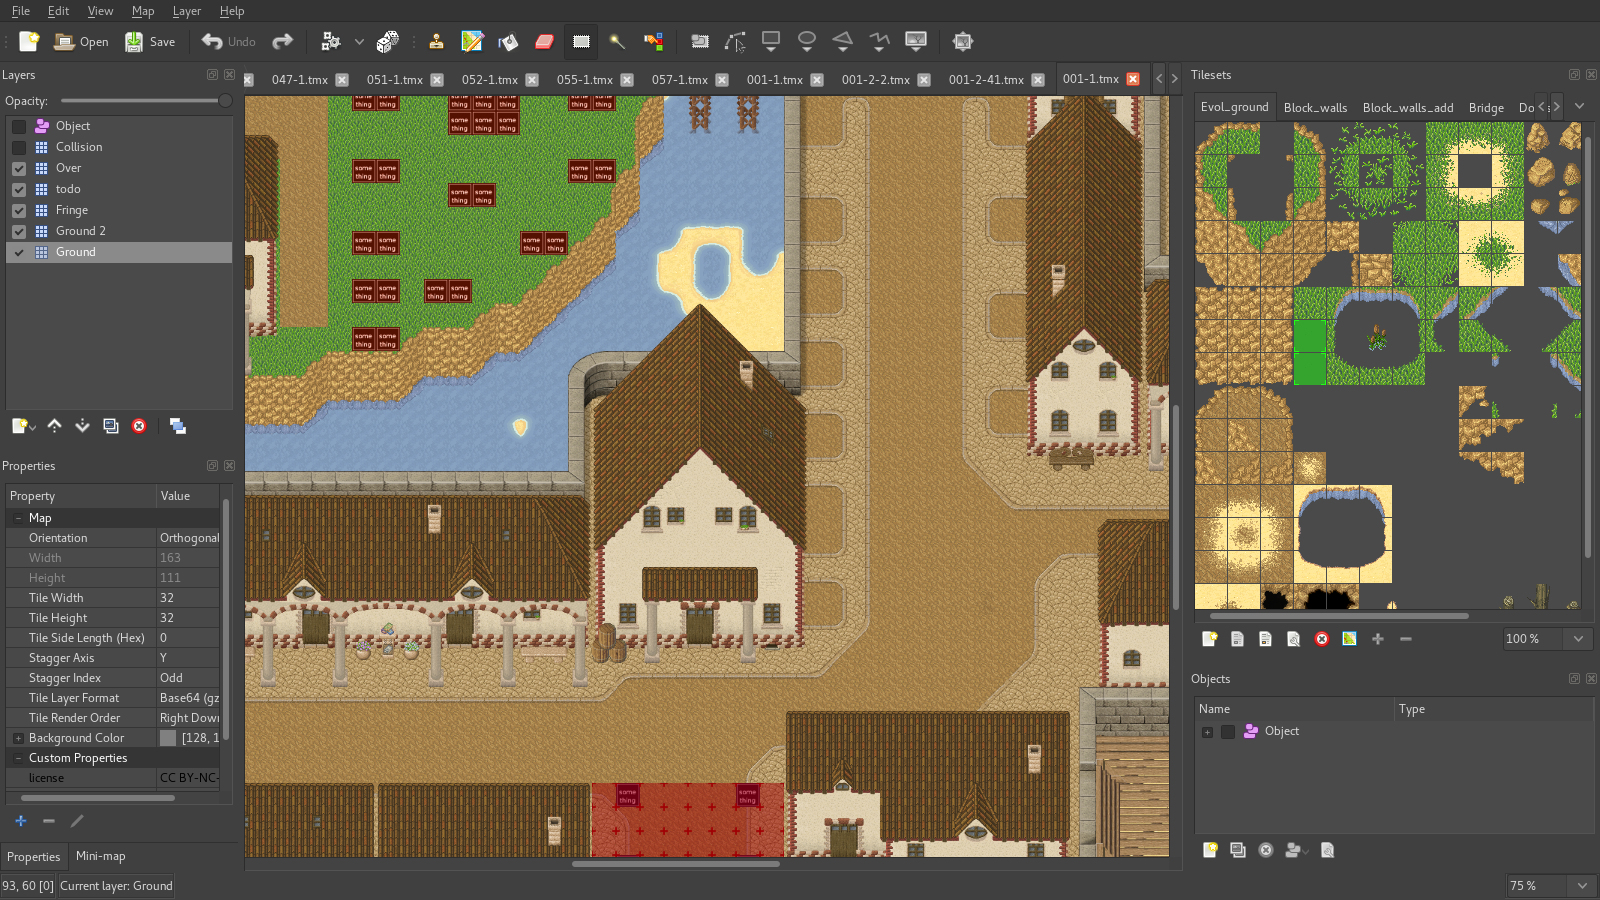Open the Layer menu
Image resolution: width=1600 pixels, height=900 pixels.
(187, 11)
